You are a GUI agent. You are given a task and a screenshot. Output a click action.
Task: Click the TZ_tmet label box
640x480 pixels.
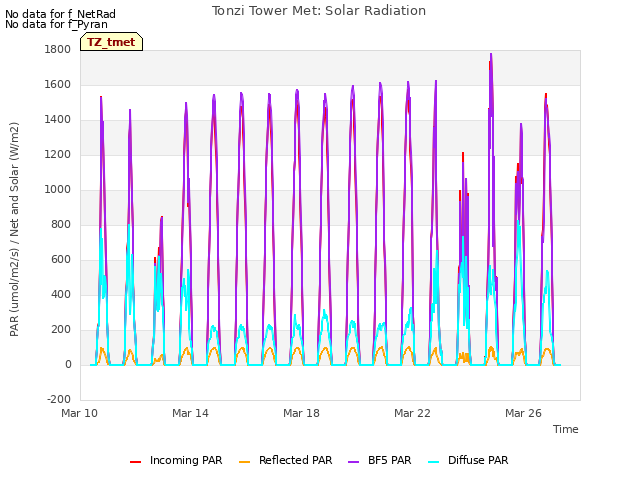[x=111, y=42]
